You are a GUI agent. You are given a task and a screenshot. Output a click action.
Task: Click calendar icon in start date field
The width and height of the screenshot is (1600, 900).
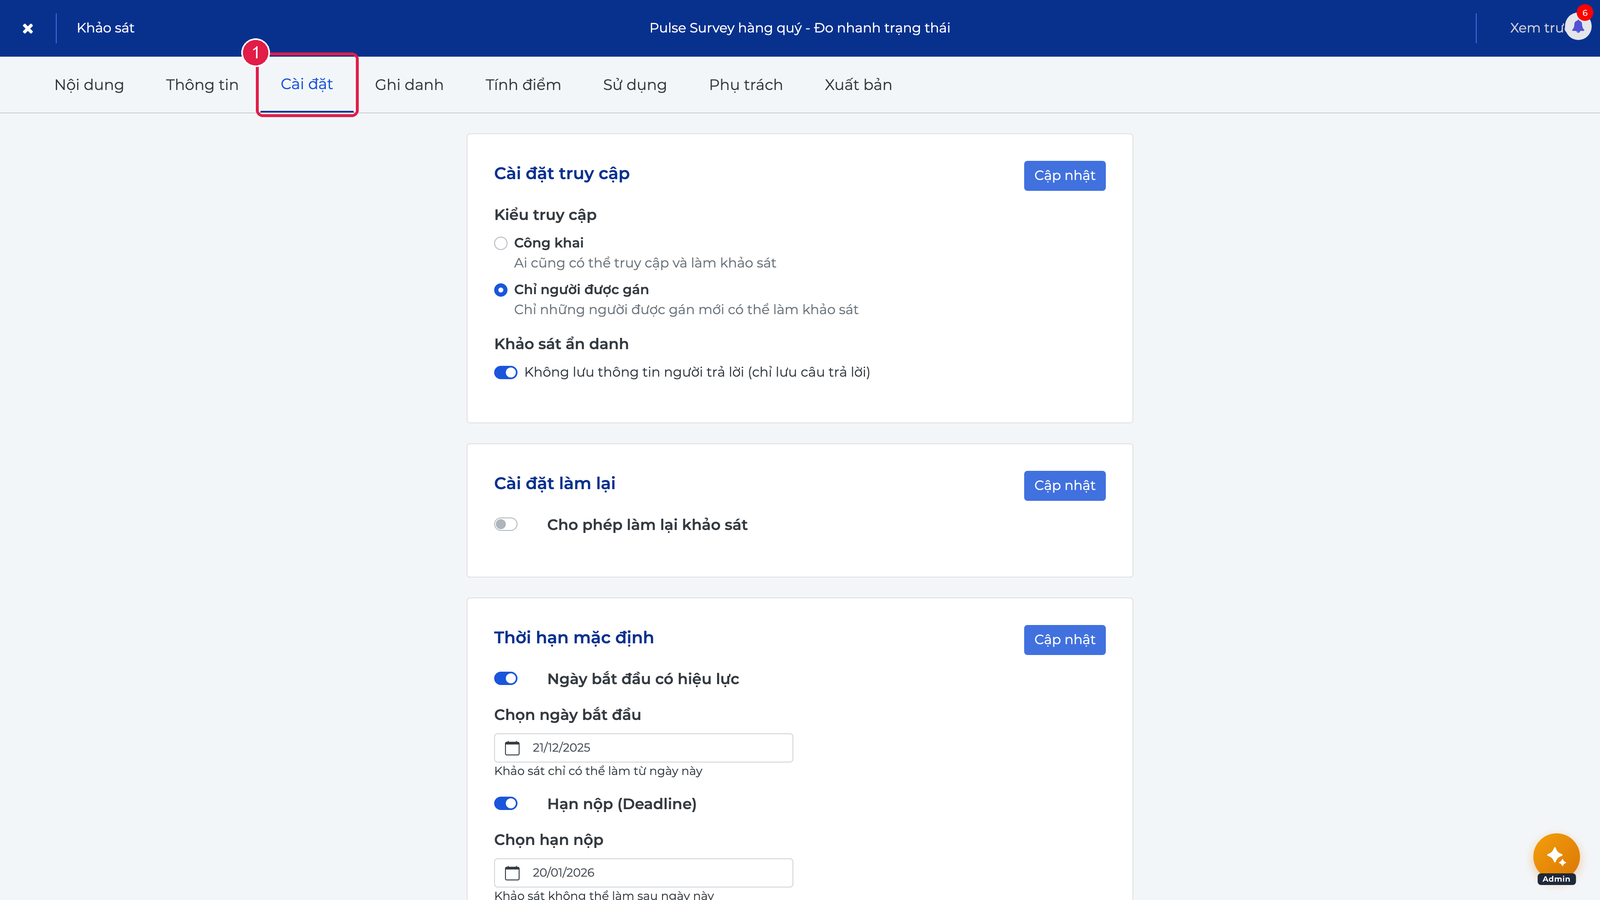pos(512,748)
